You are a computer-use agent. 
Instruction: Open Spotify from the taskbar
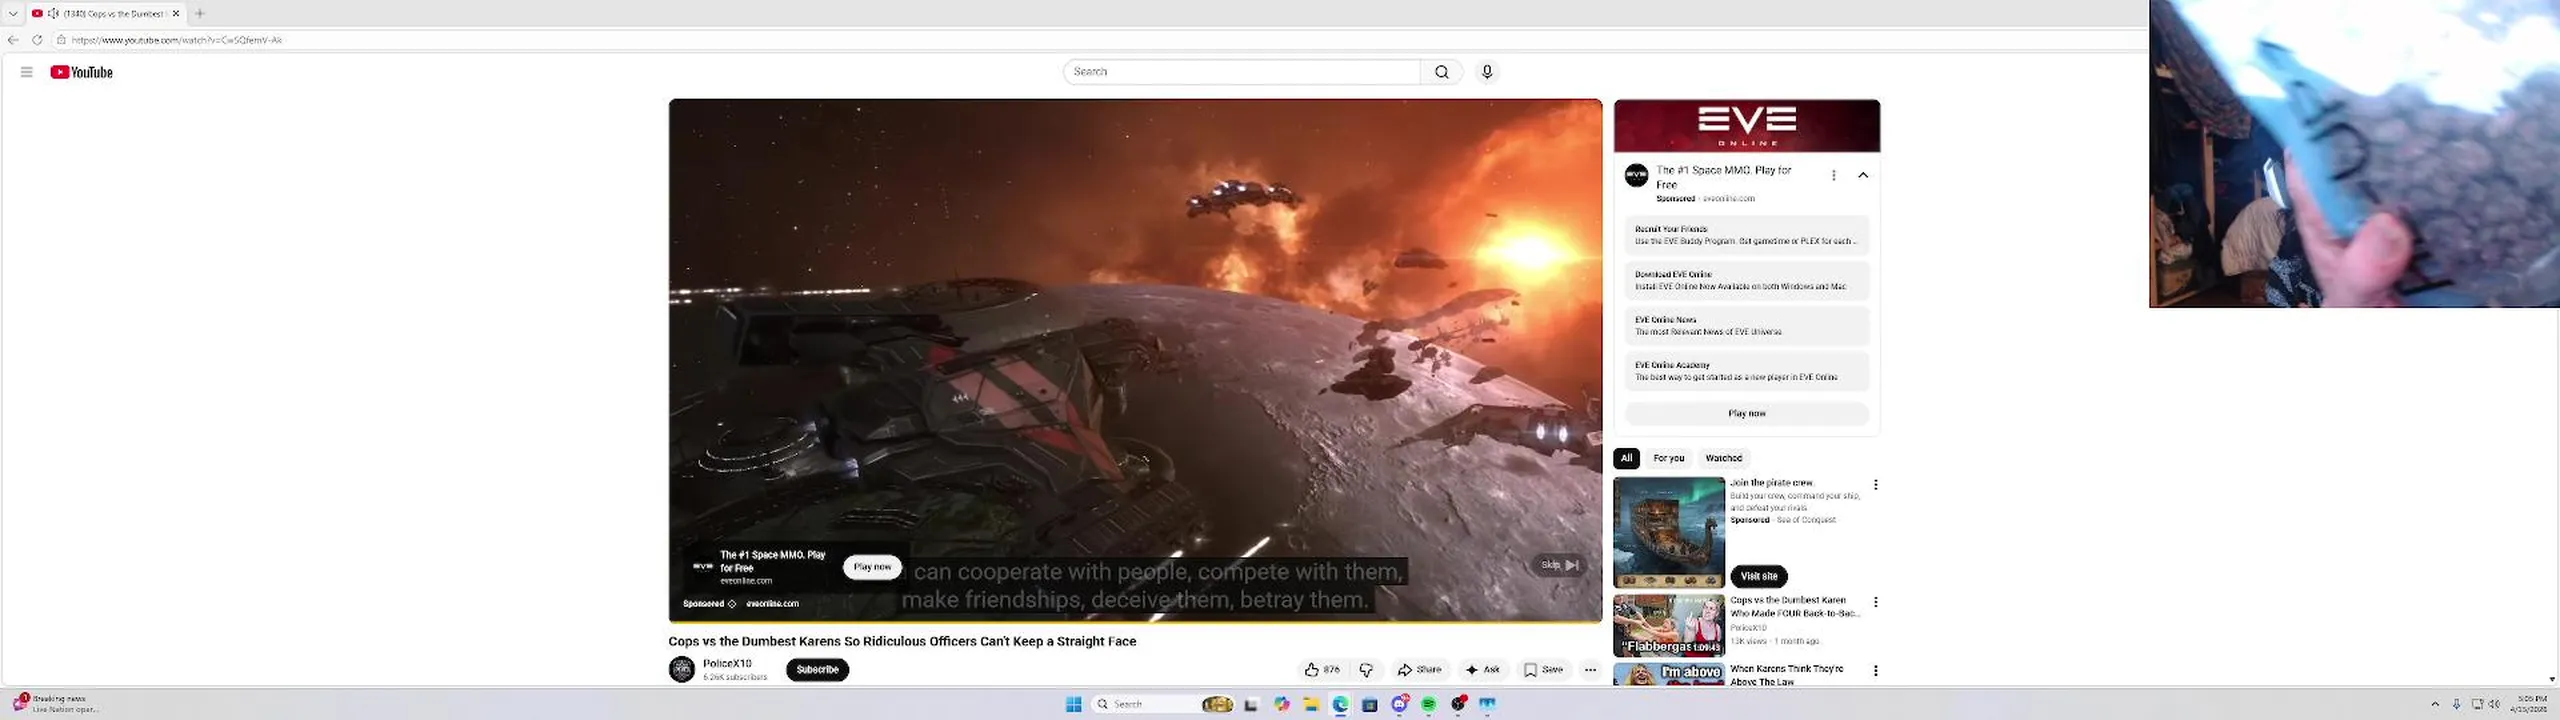point(1429,704)
